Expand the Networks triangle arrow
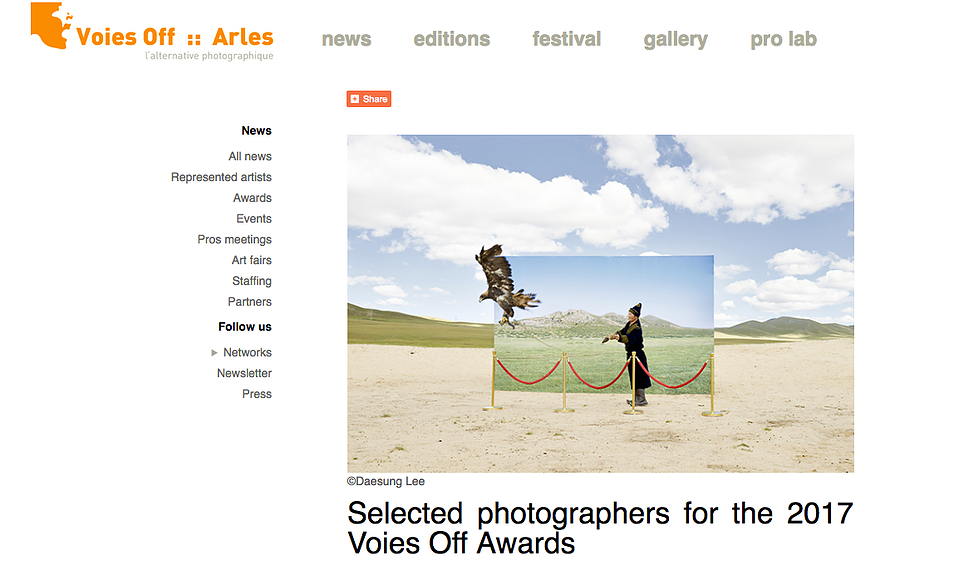This screenshot has height=565, width=959. [x=214, y=353]
